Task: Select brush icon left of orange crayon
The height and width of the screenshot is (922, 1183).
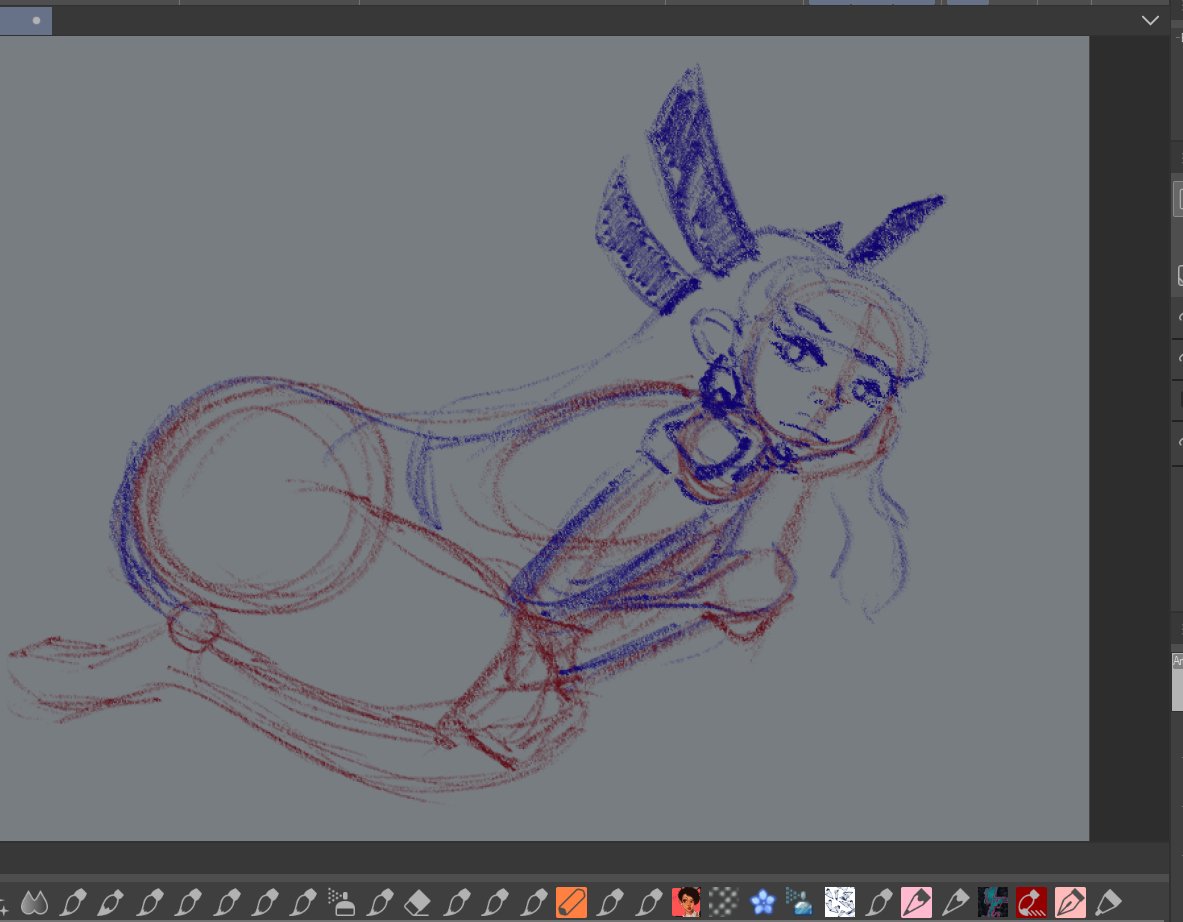Action: tap(533, 902)
